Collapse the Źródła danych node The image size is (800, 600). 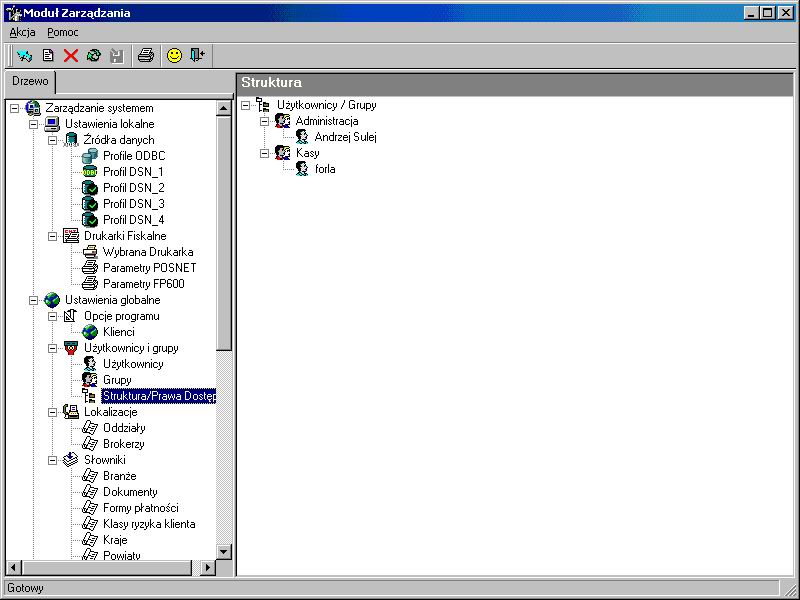click(x=53, y=140)
